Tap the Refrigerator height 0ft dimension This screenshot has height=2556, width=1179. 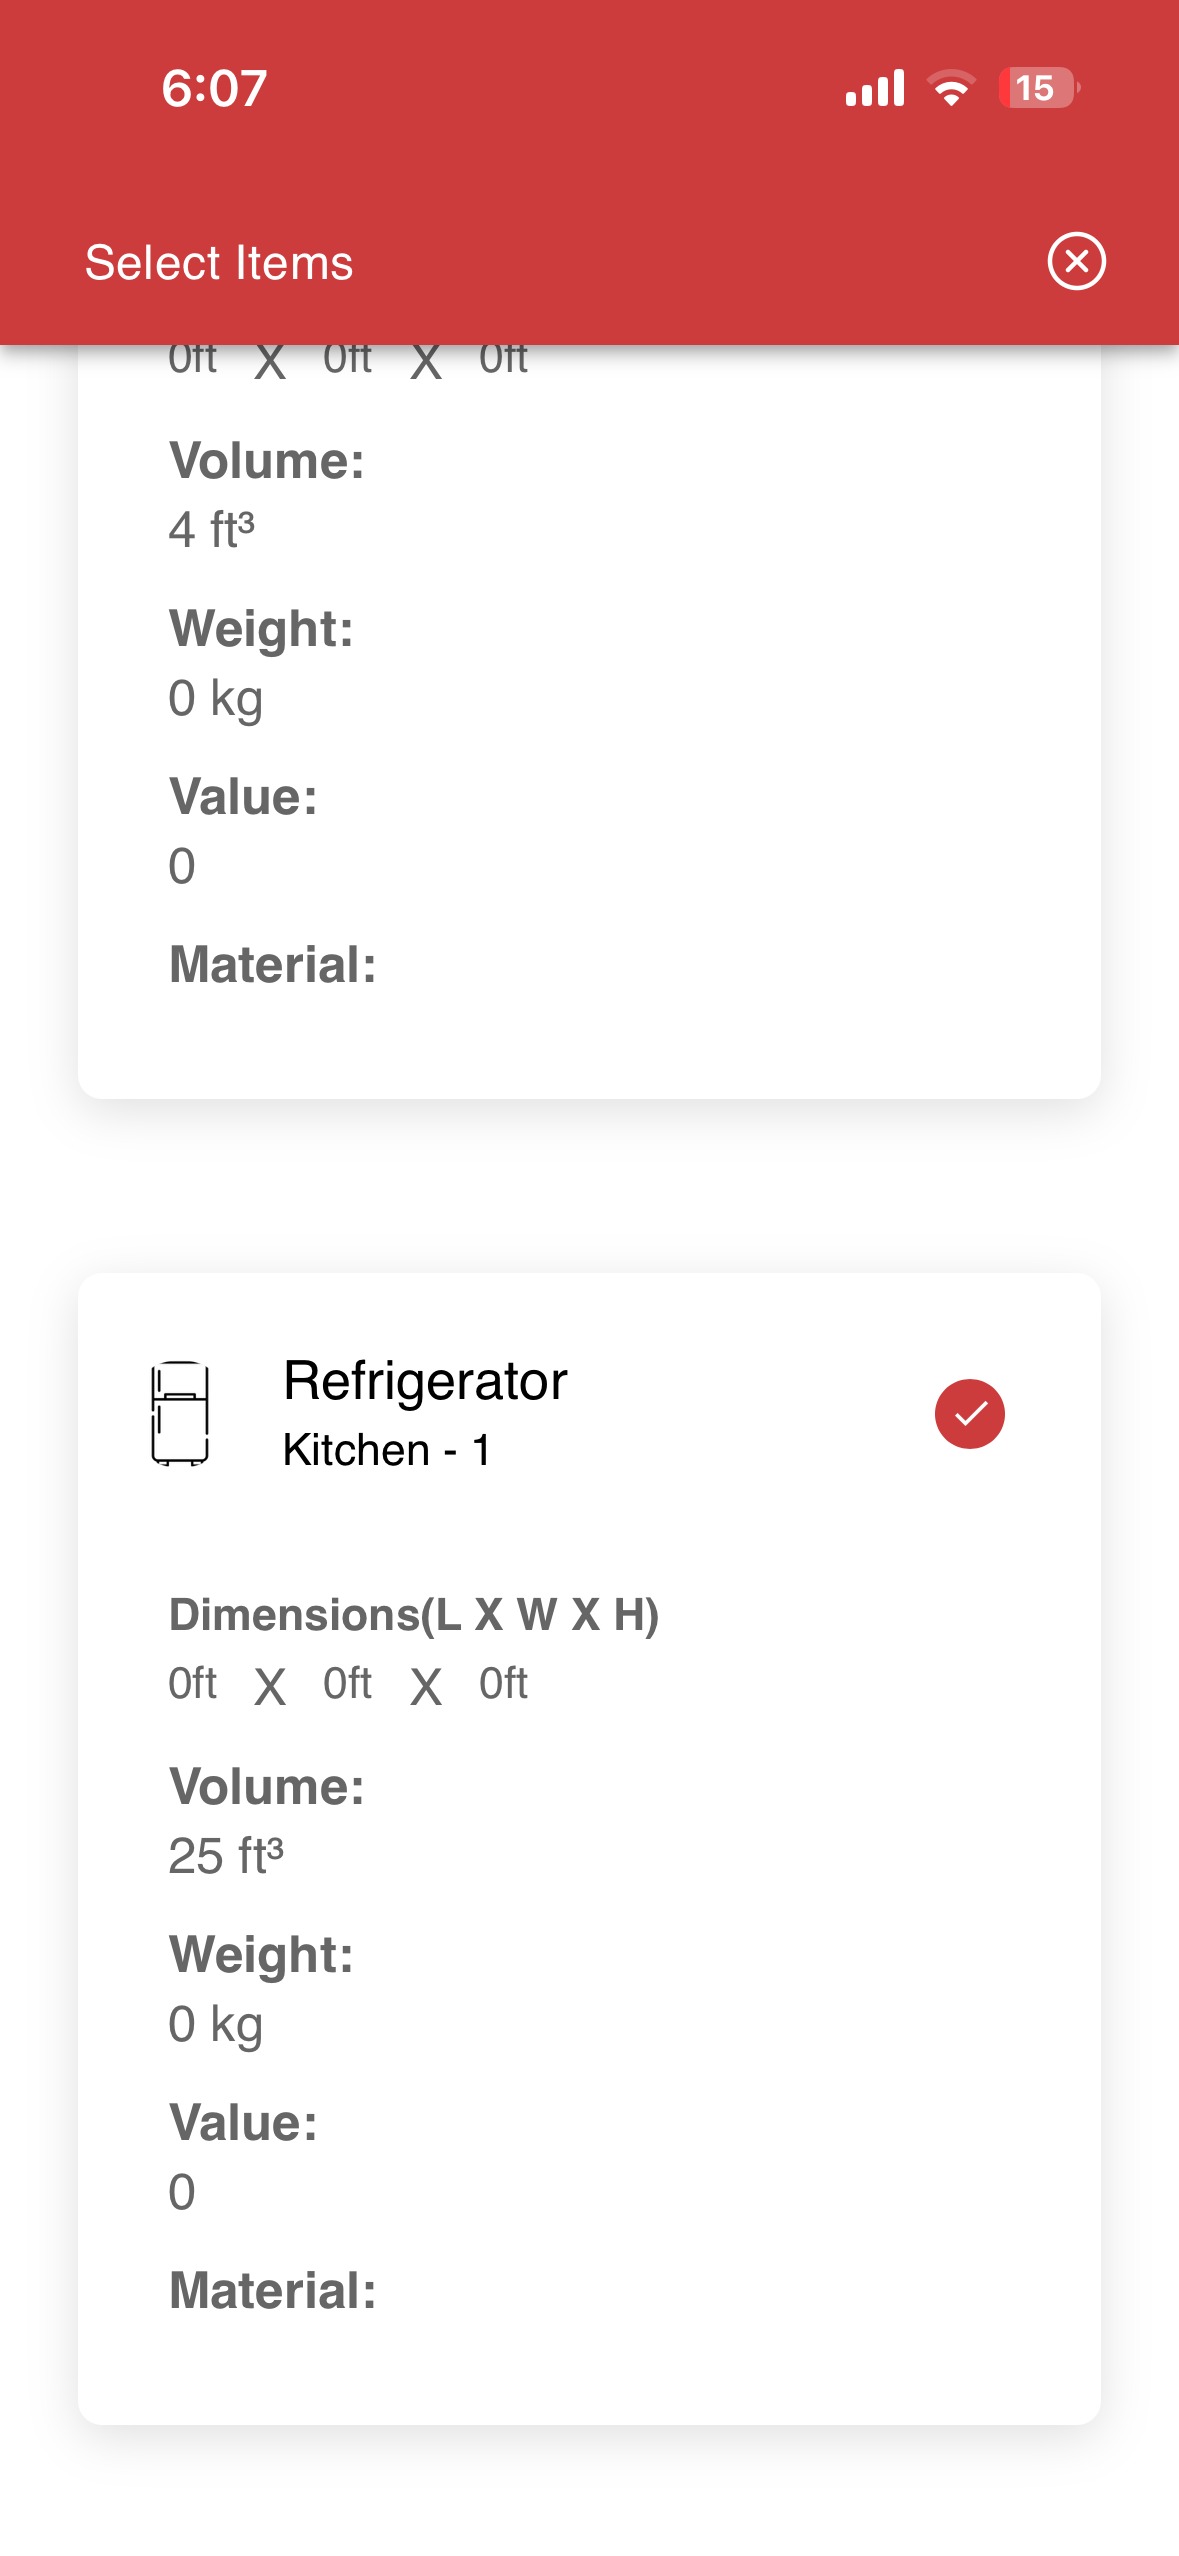(x=503, y=1683)
